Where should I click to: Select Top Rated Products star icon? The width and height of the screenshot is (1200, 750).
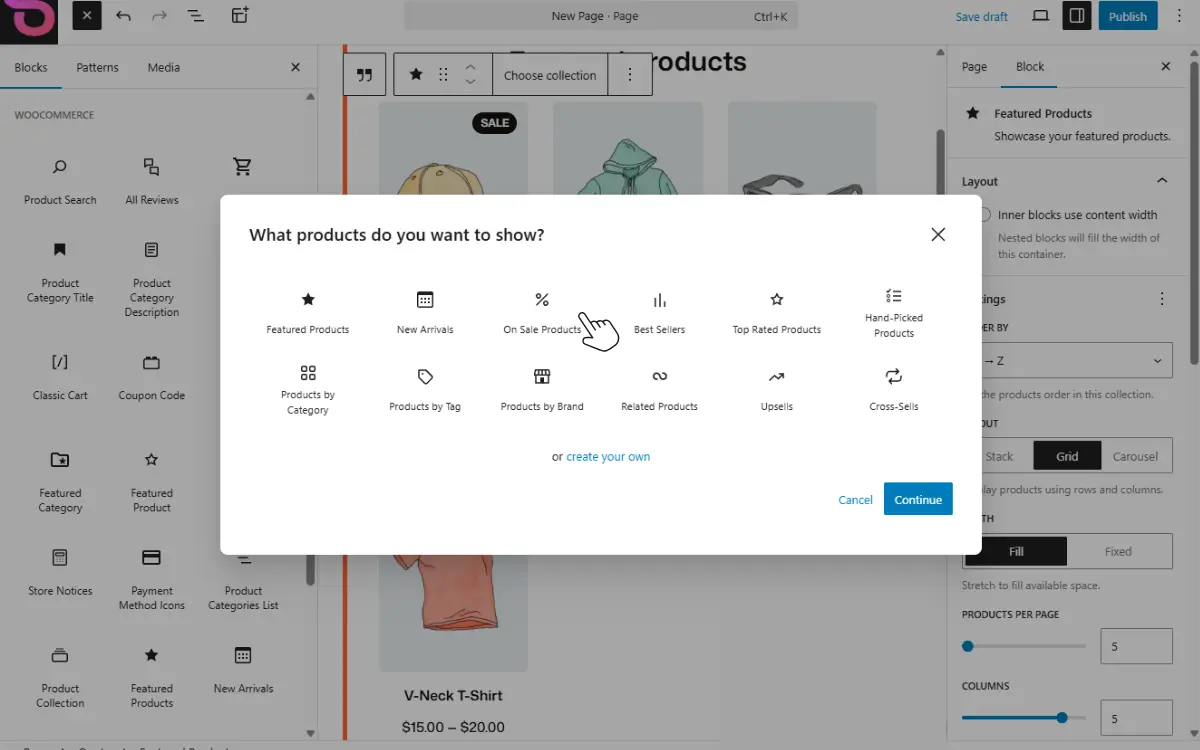click(x=776, y=299)
